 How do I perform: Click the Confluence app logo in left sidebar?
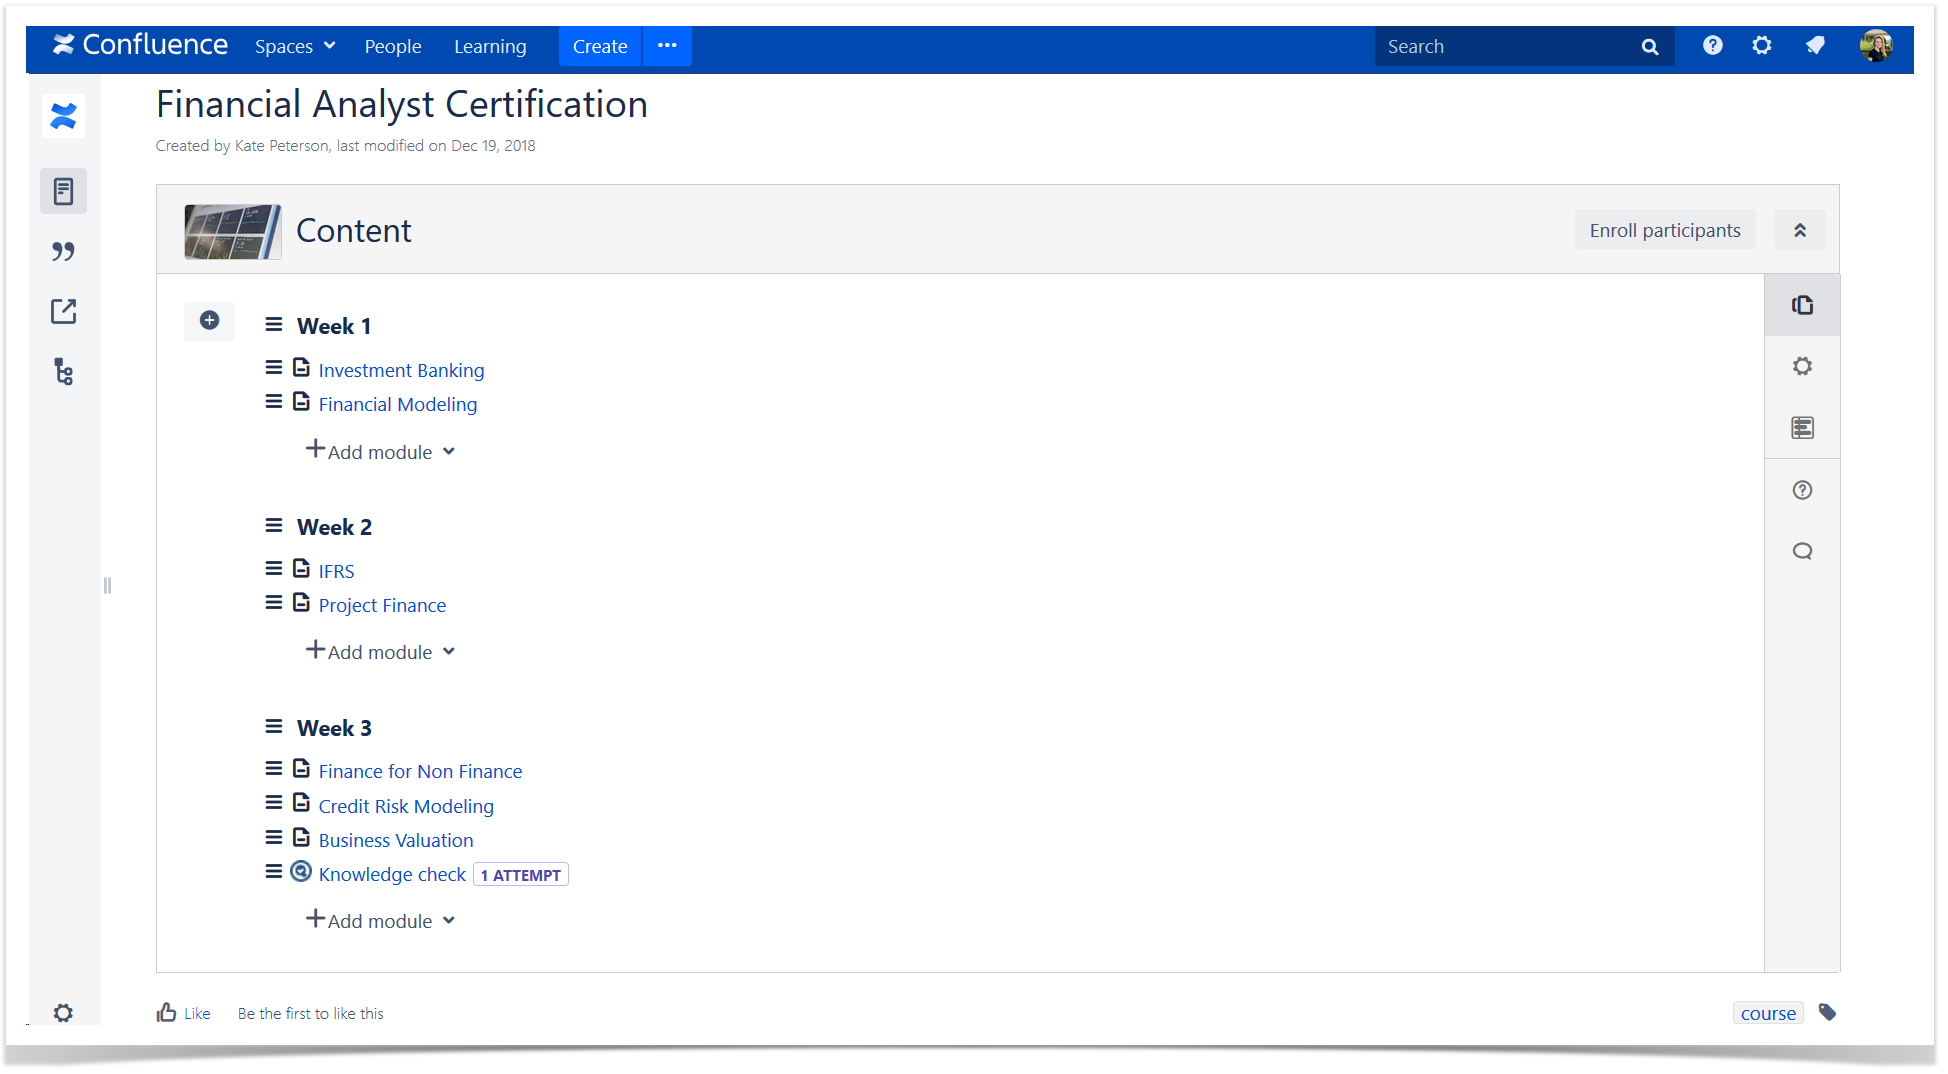(63, 116)
